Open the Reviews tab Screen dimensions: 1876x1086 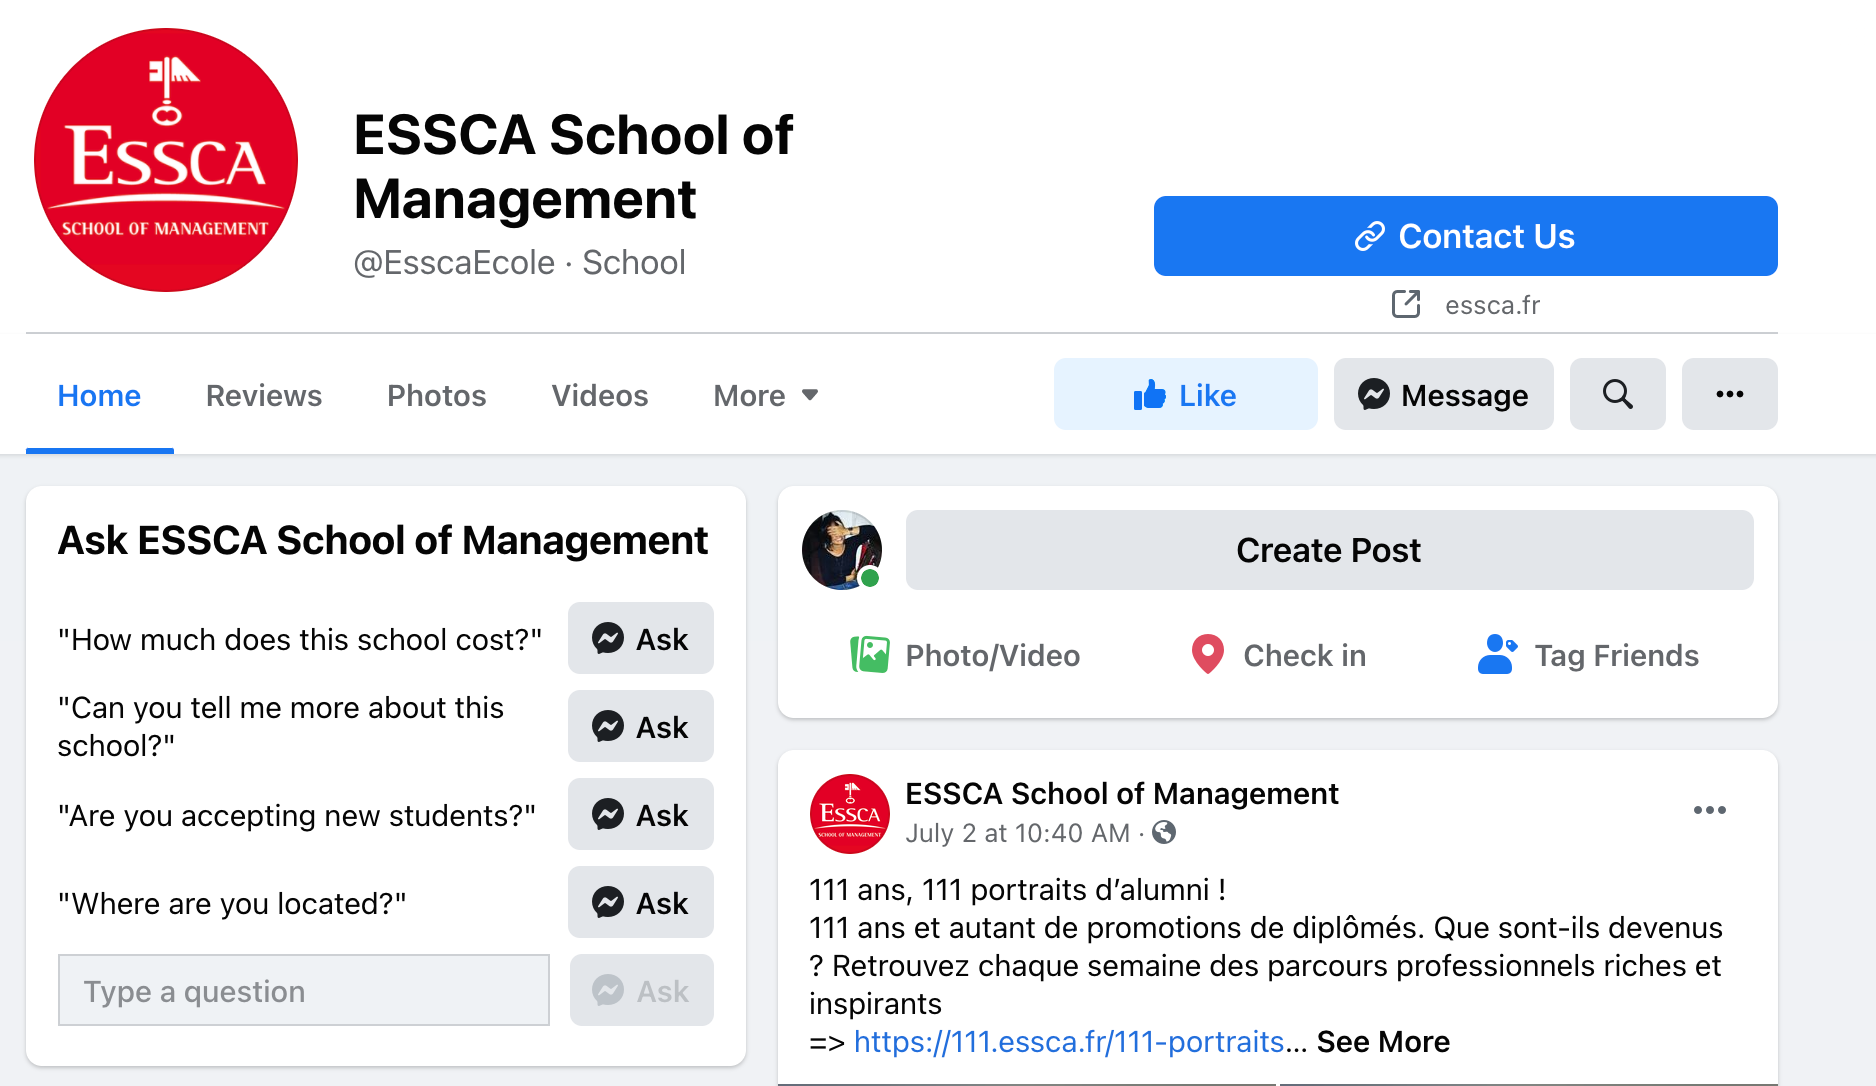tap(264, 396)
